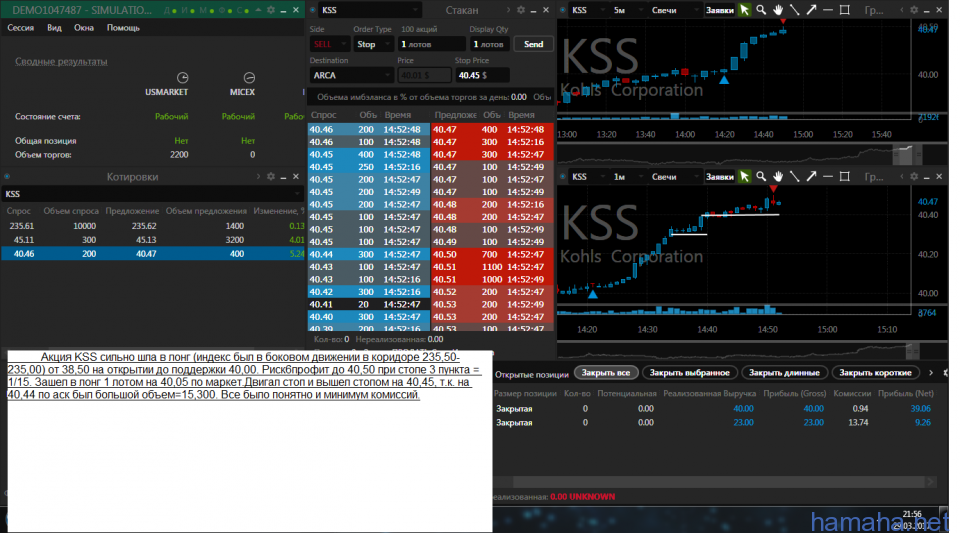Open the Котировки panel settings gear
Image resolution: width=960 pixels, height=533 pixels.
point(271,176)
